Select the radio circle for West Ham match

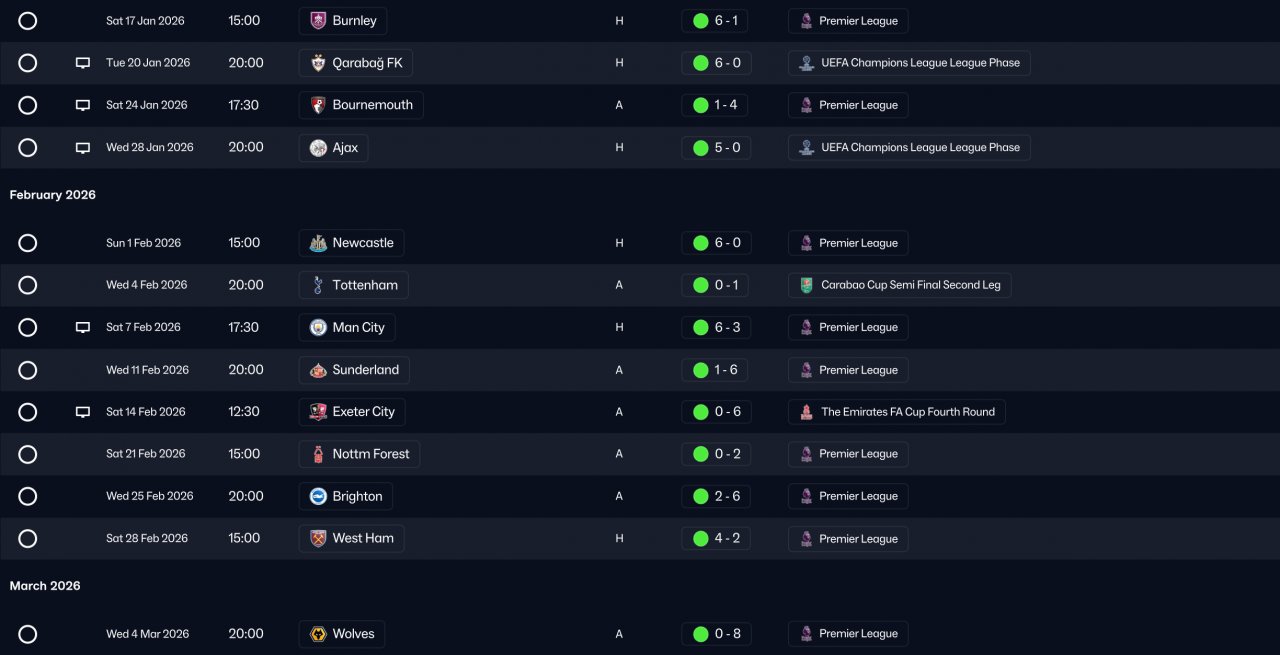click(x=28, y=539)
